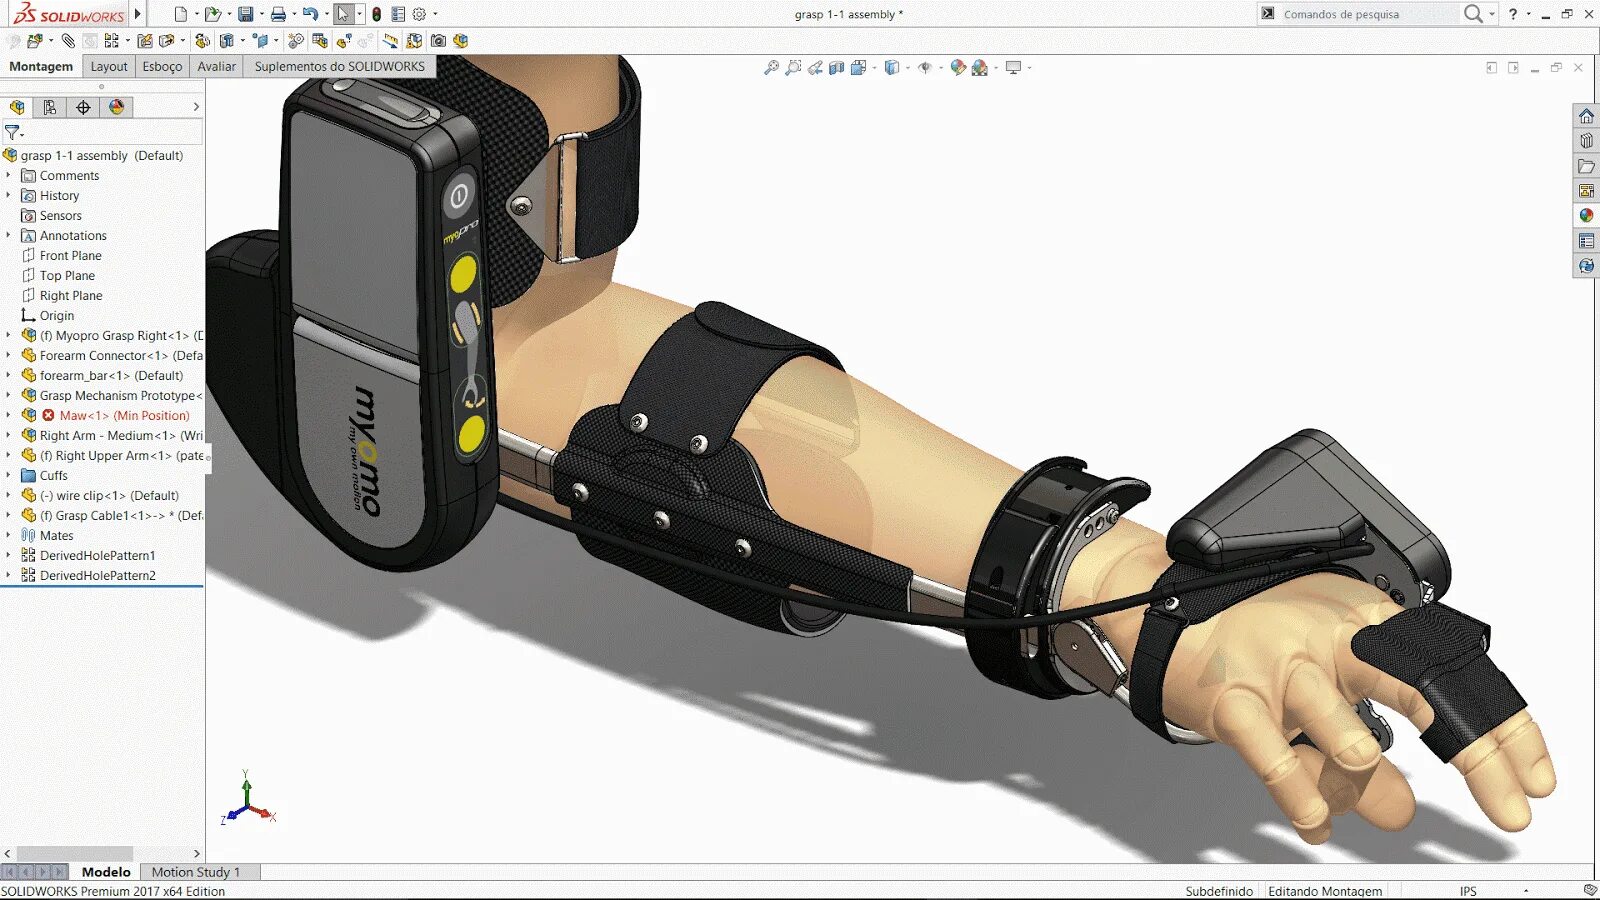
Task: Expand DerivedHolePattern1 in the tree
Action: click(x=8, y=555)
